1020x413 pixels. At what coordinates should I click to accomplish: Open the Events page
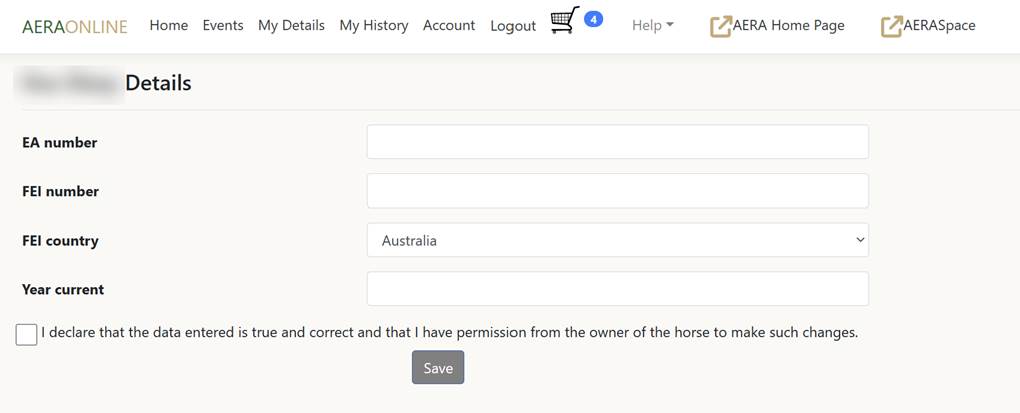tap(222, 25)
